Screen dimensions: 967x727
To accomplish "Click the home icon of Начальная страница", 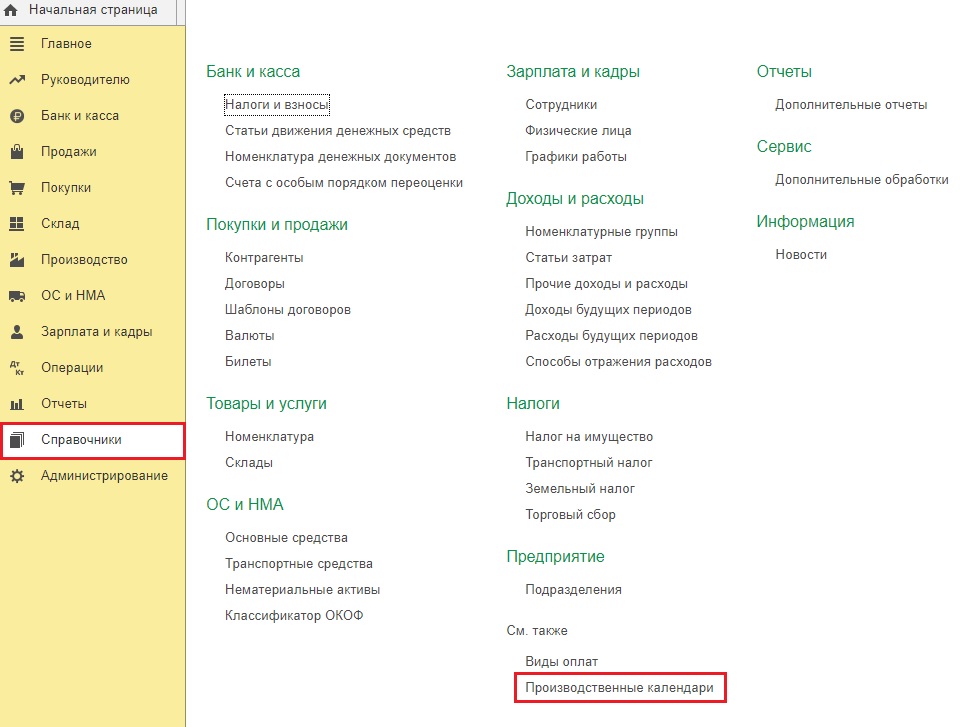I will point(10,10).
